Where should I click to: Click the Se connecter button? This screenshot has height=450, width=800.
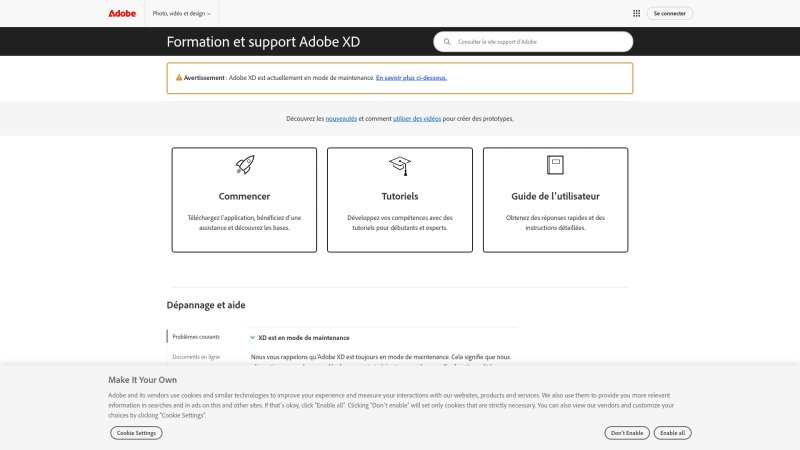[669, 13]
